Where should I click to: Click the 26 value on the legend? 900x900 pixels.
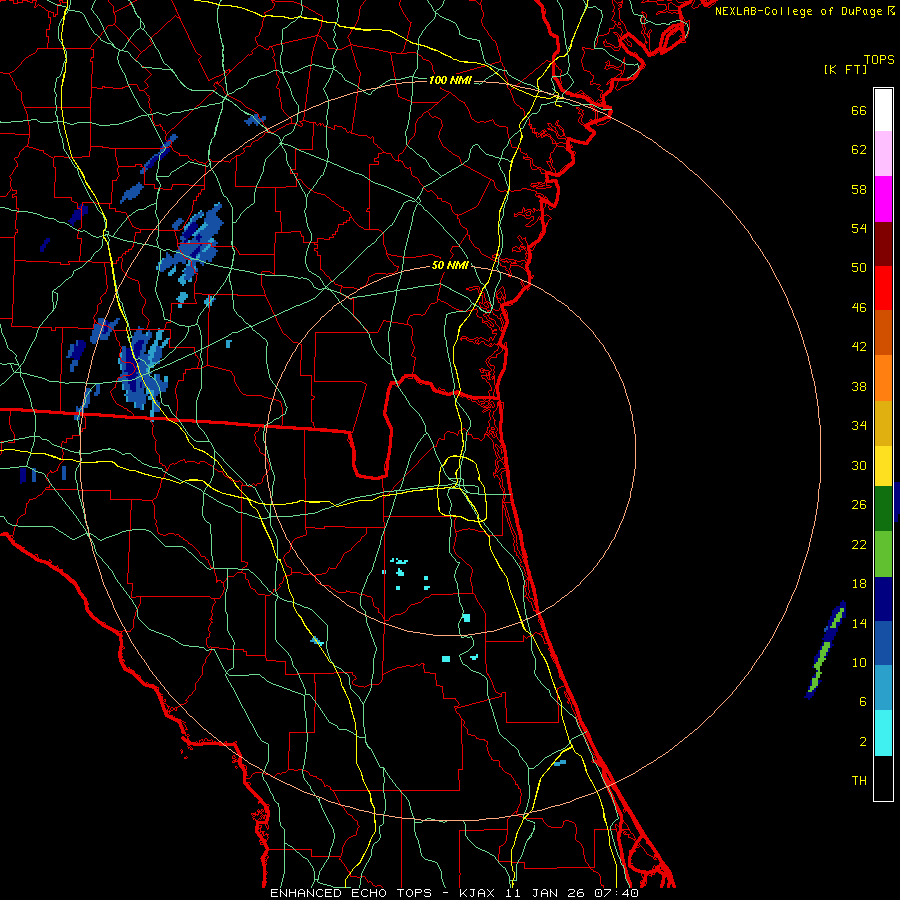859,505
